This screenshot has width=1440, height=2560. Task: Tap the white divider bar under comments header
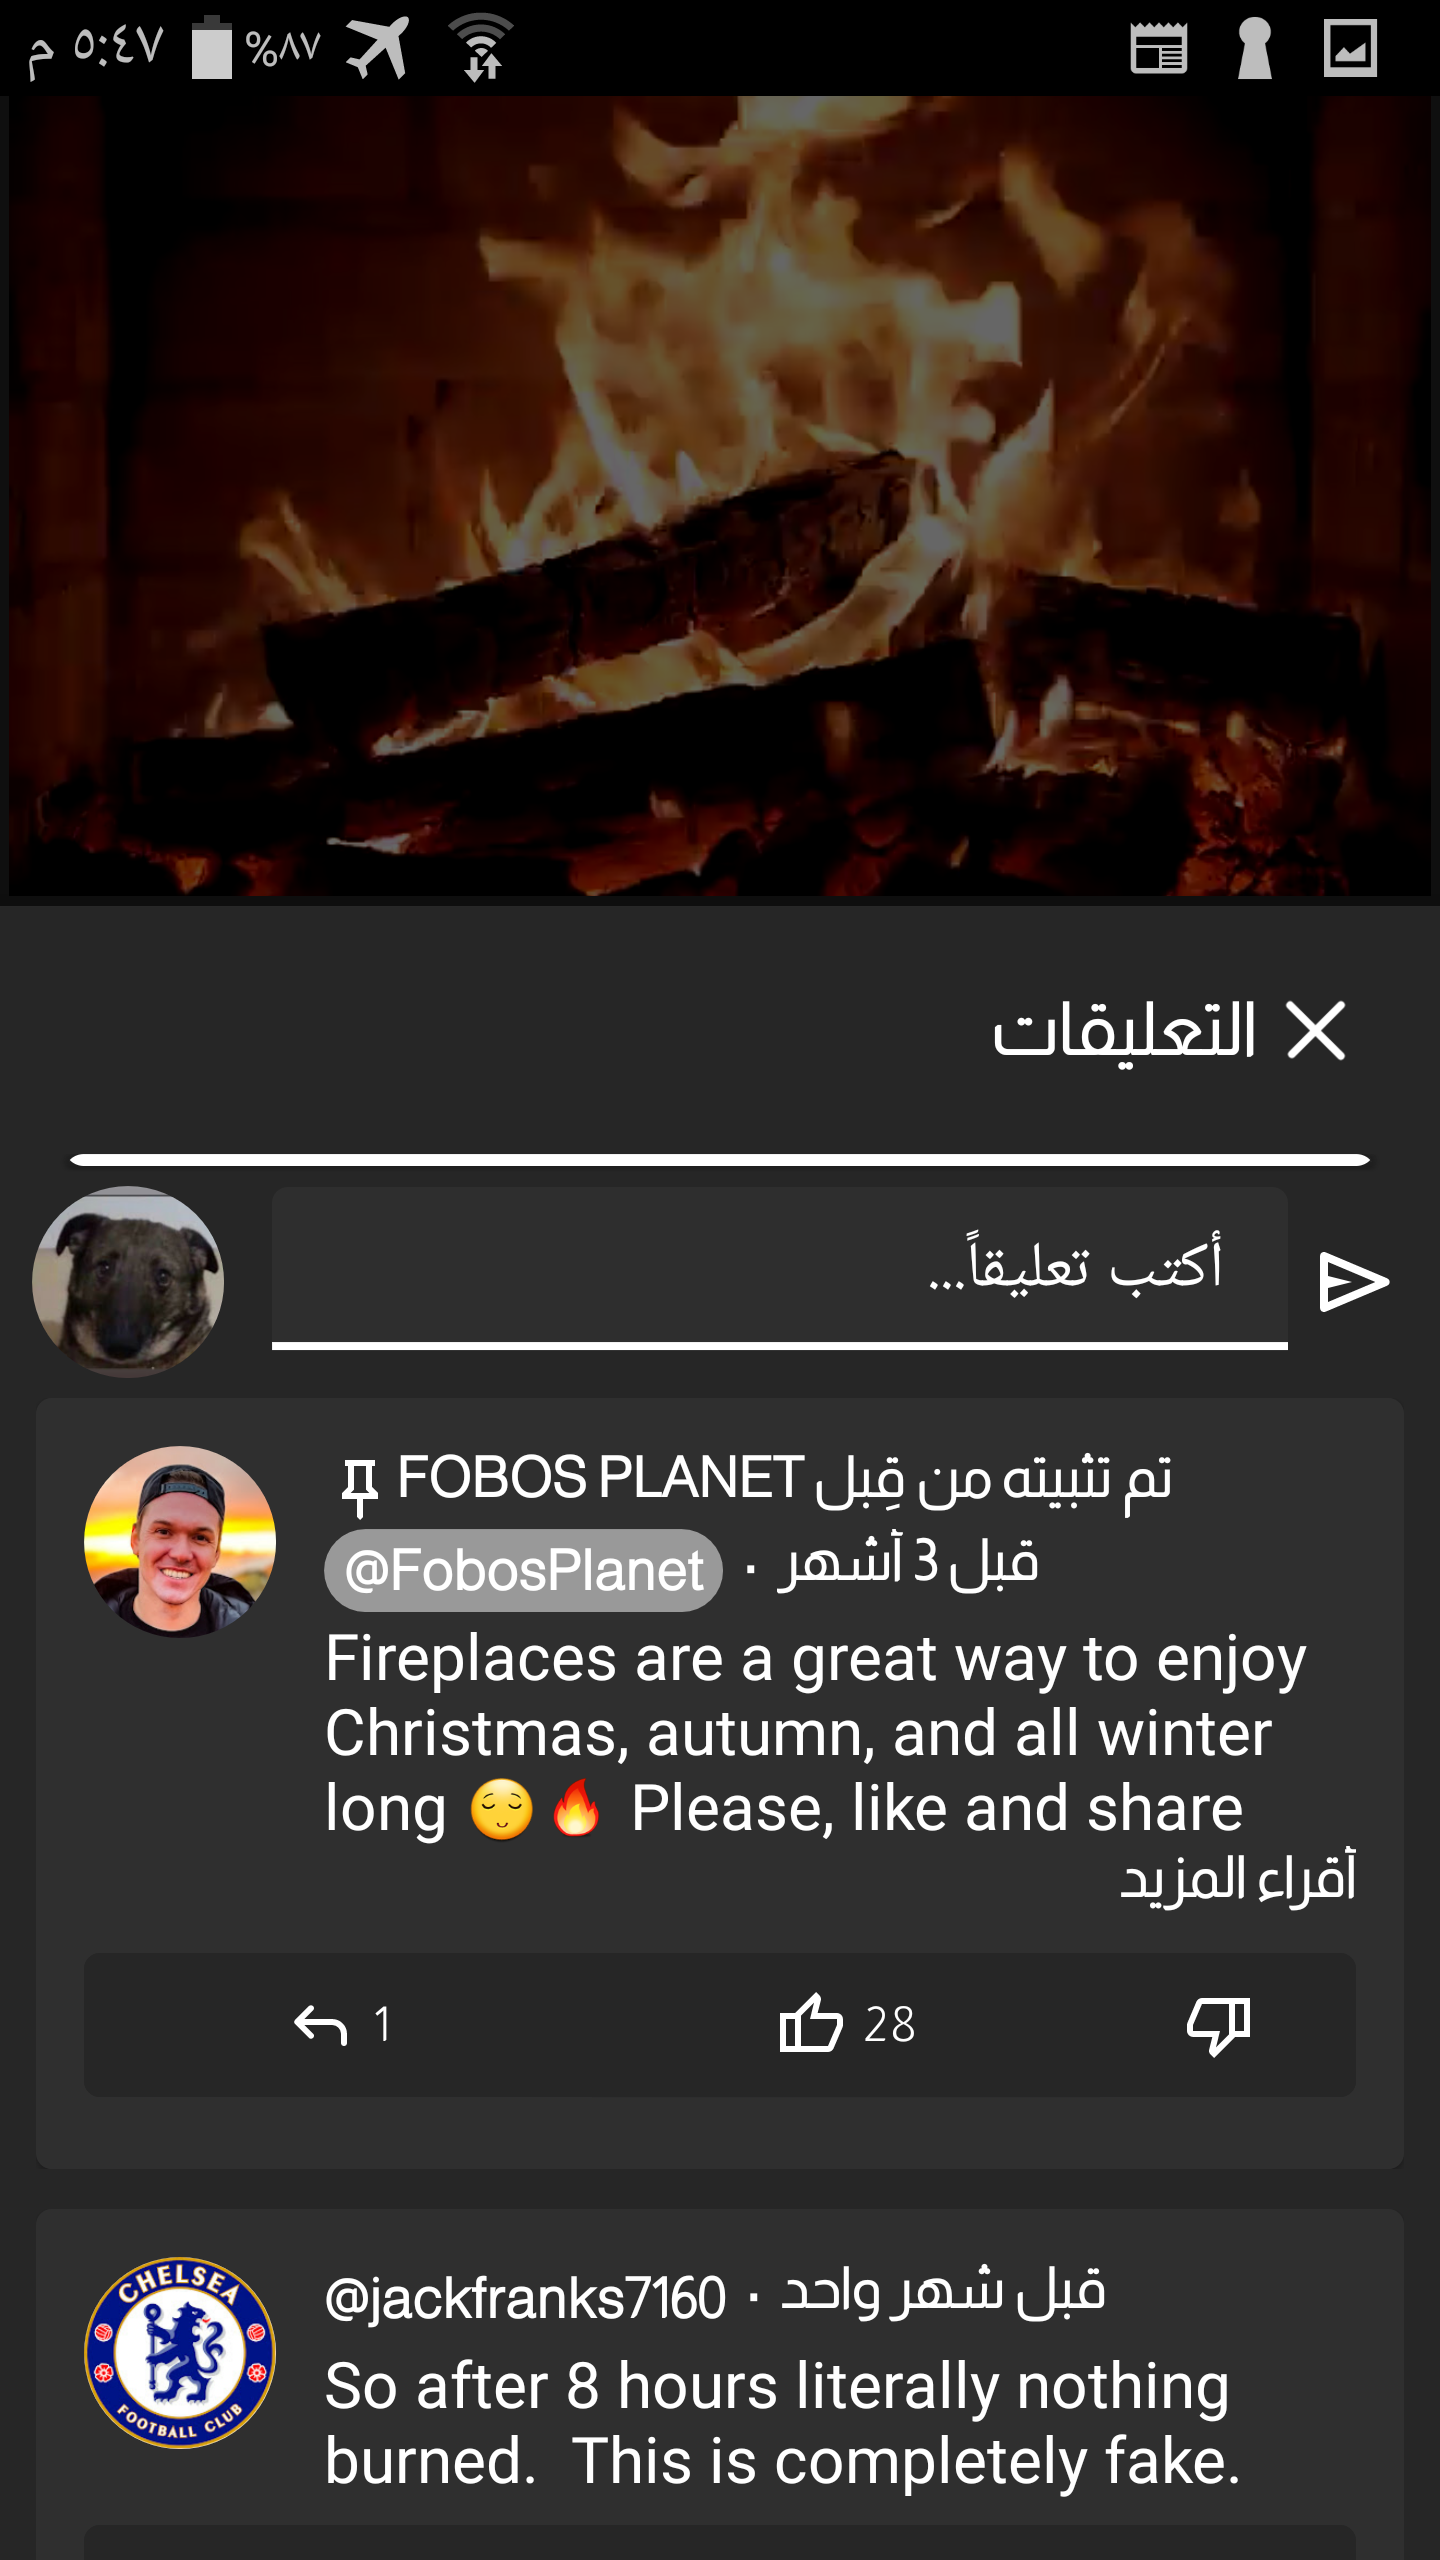coord(720,1160)
